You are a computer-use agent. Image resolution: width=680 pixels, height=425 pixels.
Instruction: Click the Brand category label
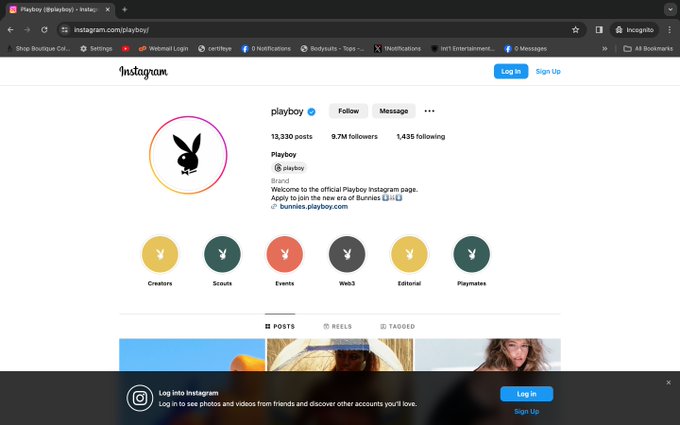[280, 181]
